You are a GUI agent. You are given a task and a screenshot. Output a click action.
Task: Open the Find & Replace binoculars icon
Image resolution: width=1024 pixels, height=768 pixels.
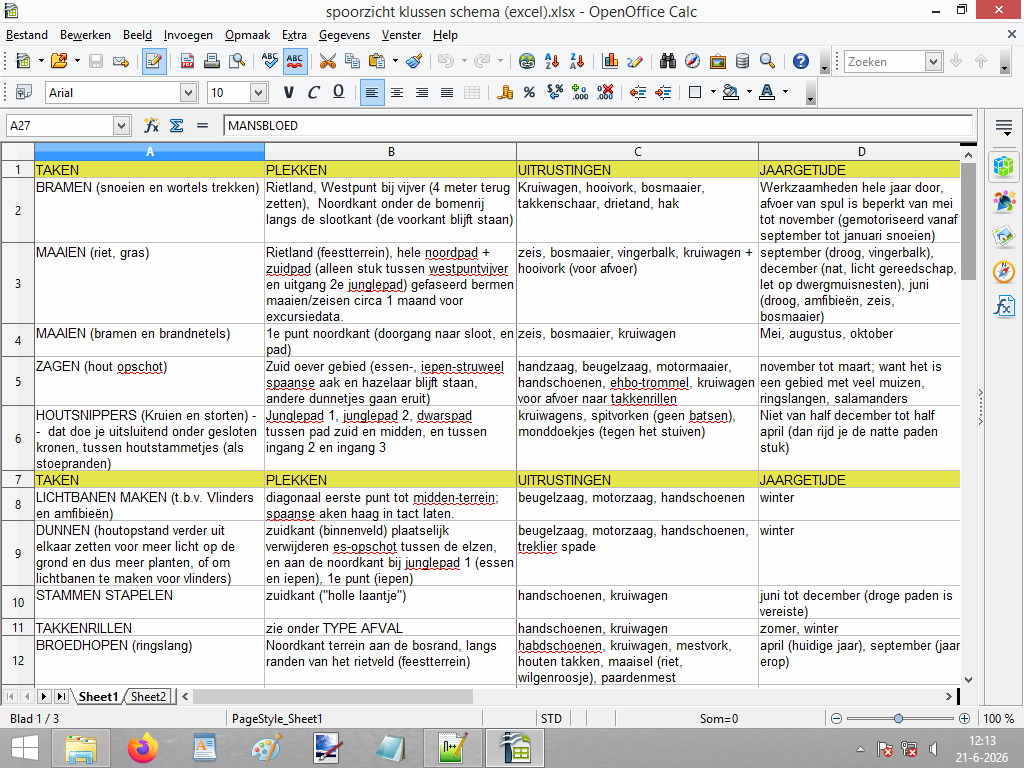coord(667,61)
